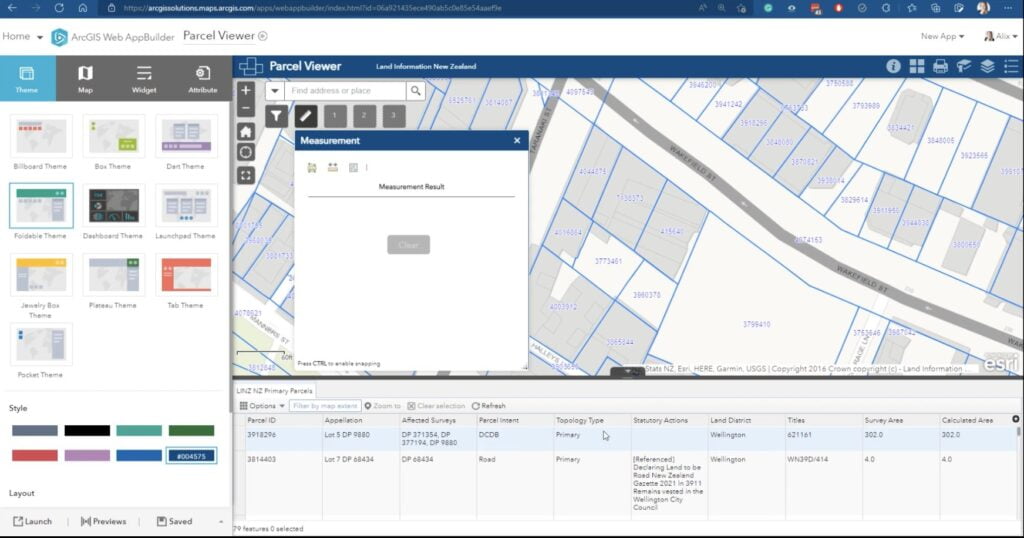Click Clear selection in table toolbar

click(x=436, y=405)
